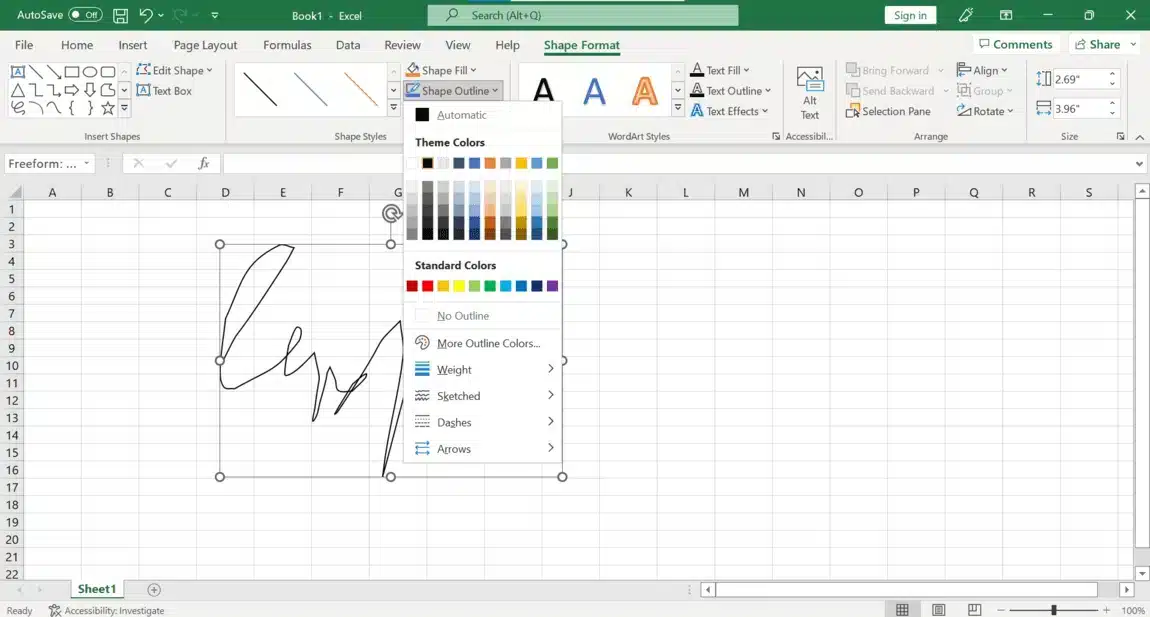Select the Rectangle shape tool
Image resolution: width=1150 pixels, height=617 pixels.
pos(71,71)
